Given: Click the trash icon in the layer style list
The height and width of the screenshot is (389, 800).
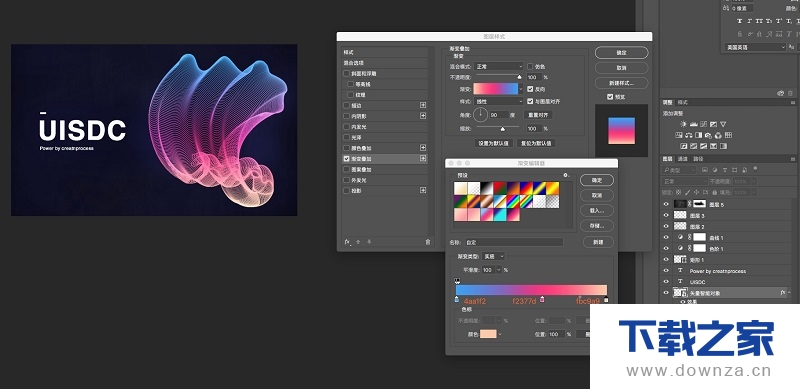Looking at the screenshot, I should coord(428,242).
